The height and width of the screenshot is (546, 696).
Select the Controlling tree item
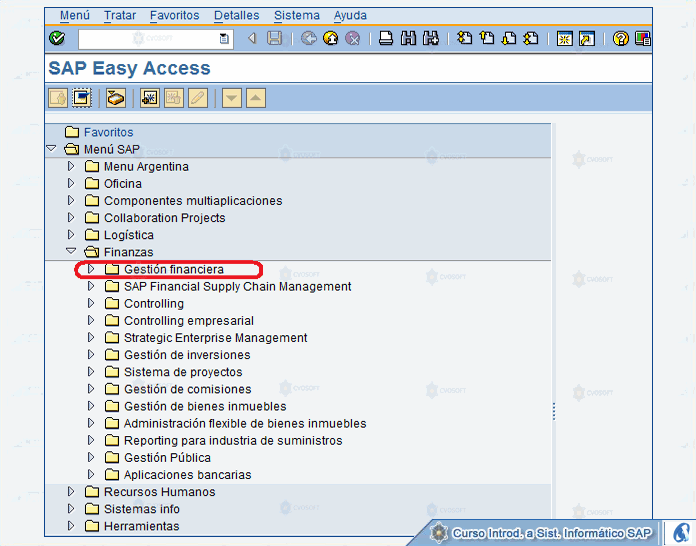click(154, 304)
